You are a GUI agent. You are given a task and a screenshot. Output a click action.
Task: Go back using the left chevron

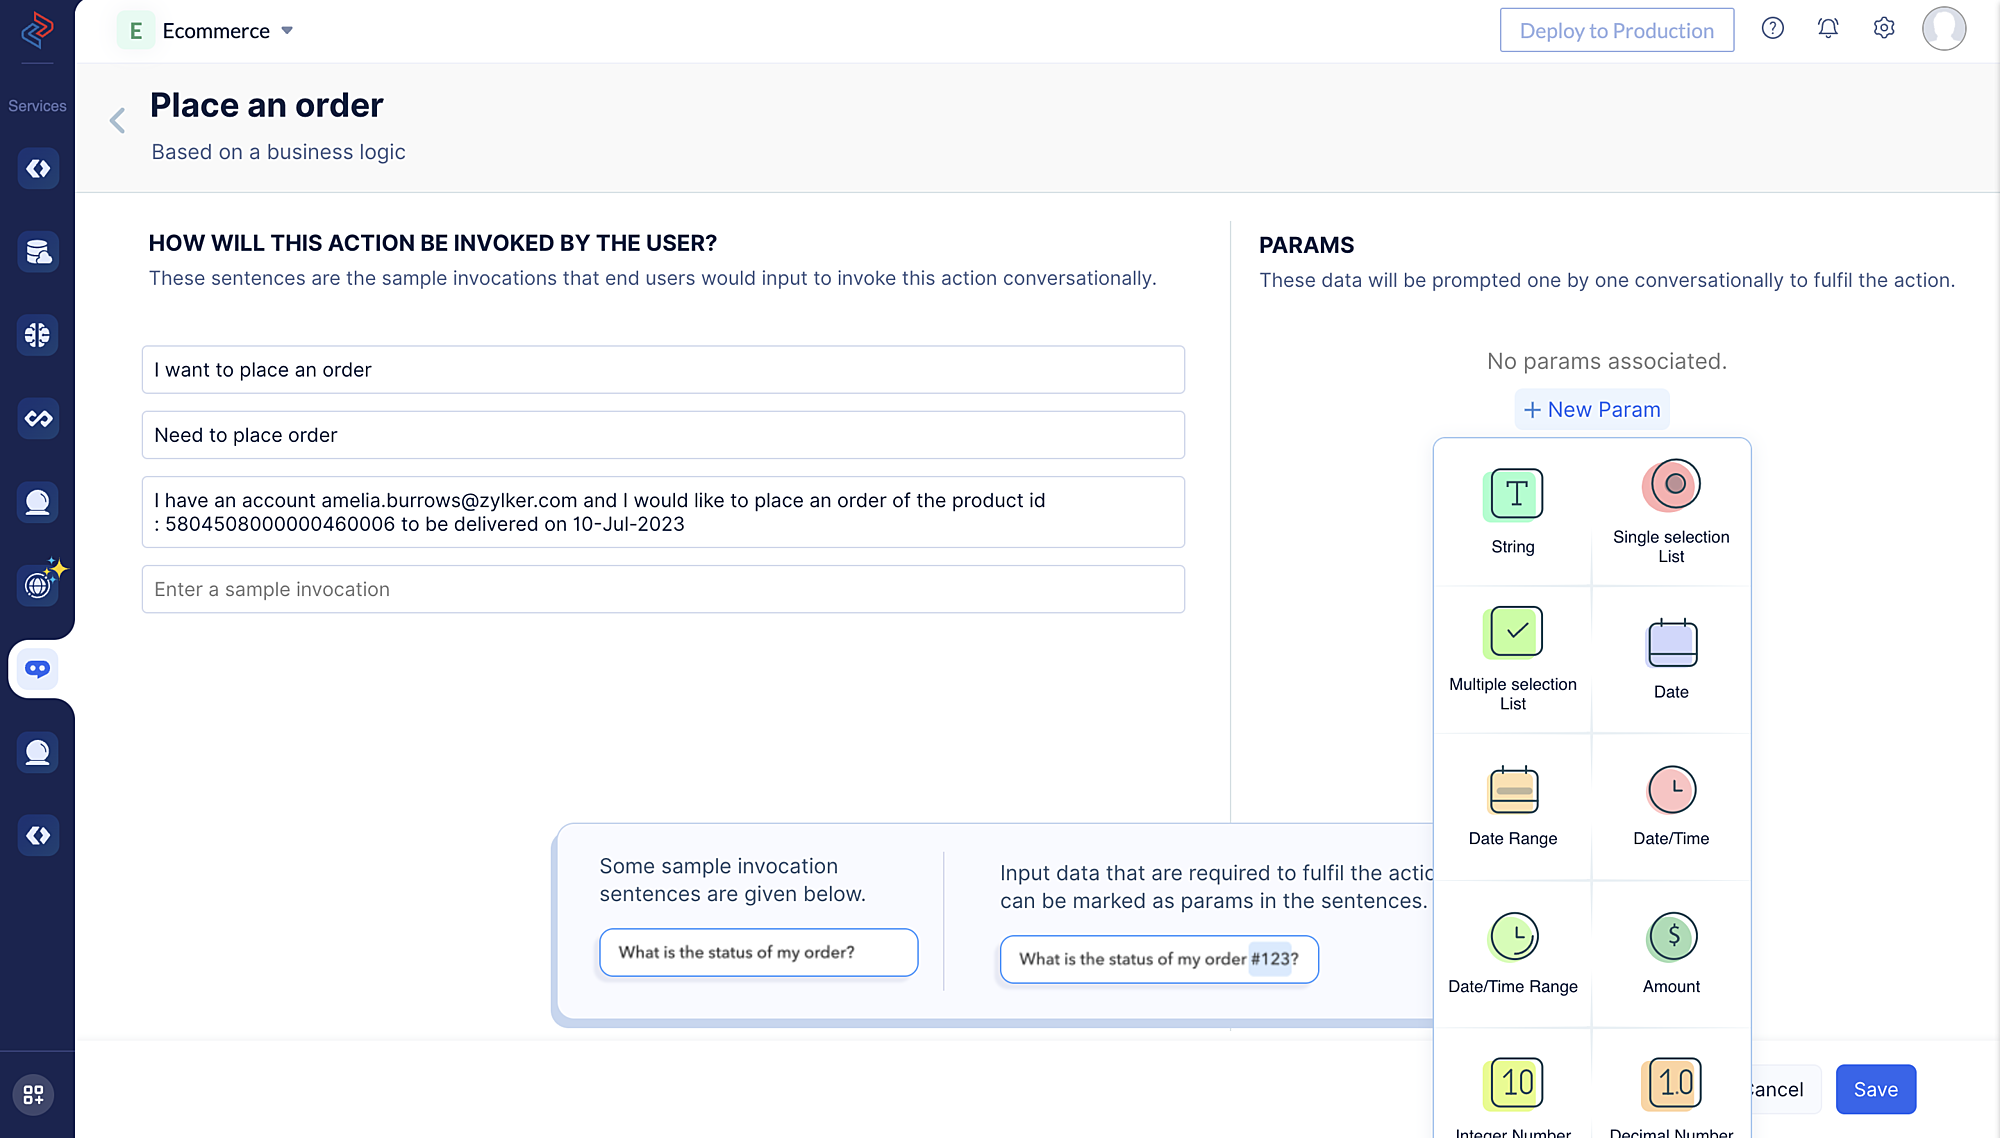(118, 121)
